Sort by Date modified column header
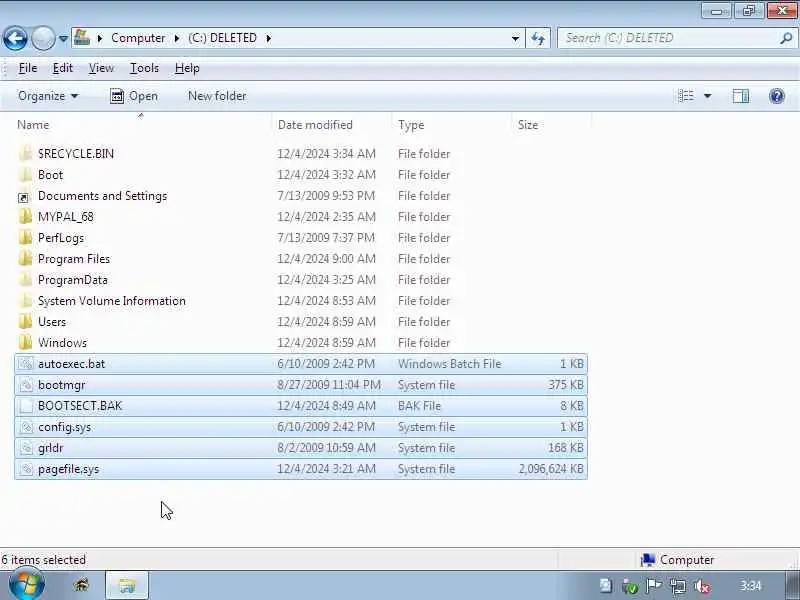 click(315, 125)
